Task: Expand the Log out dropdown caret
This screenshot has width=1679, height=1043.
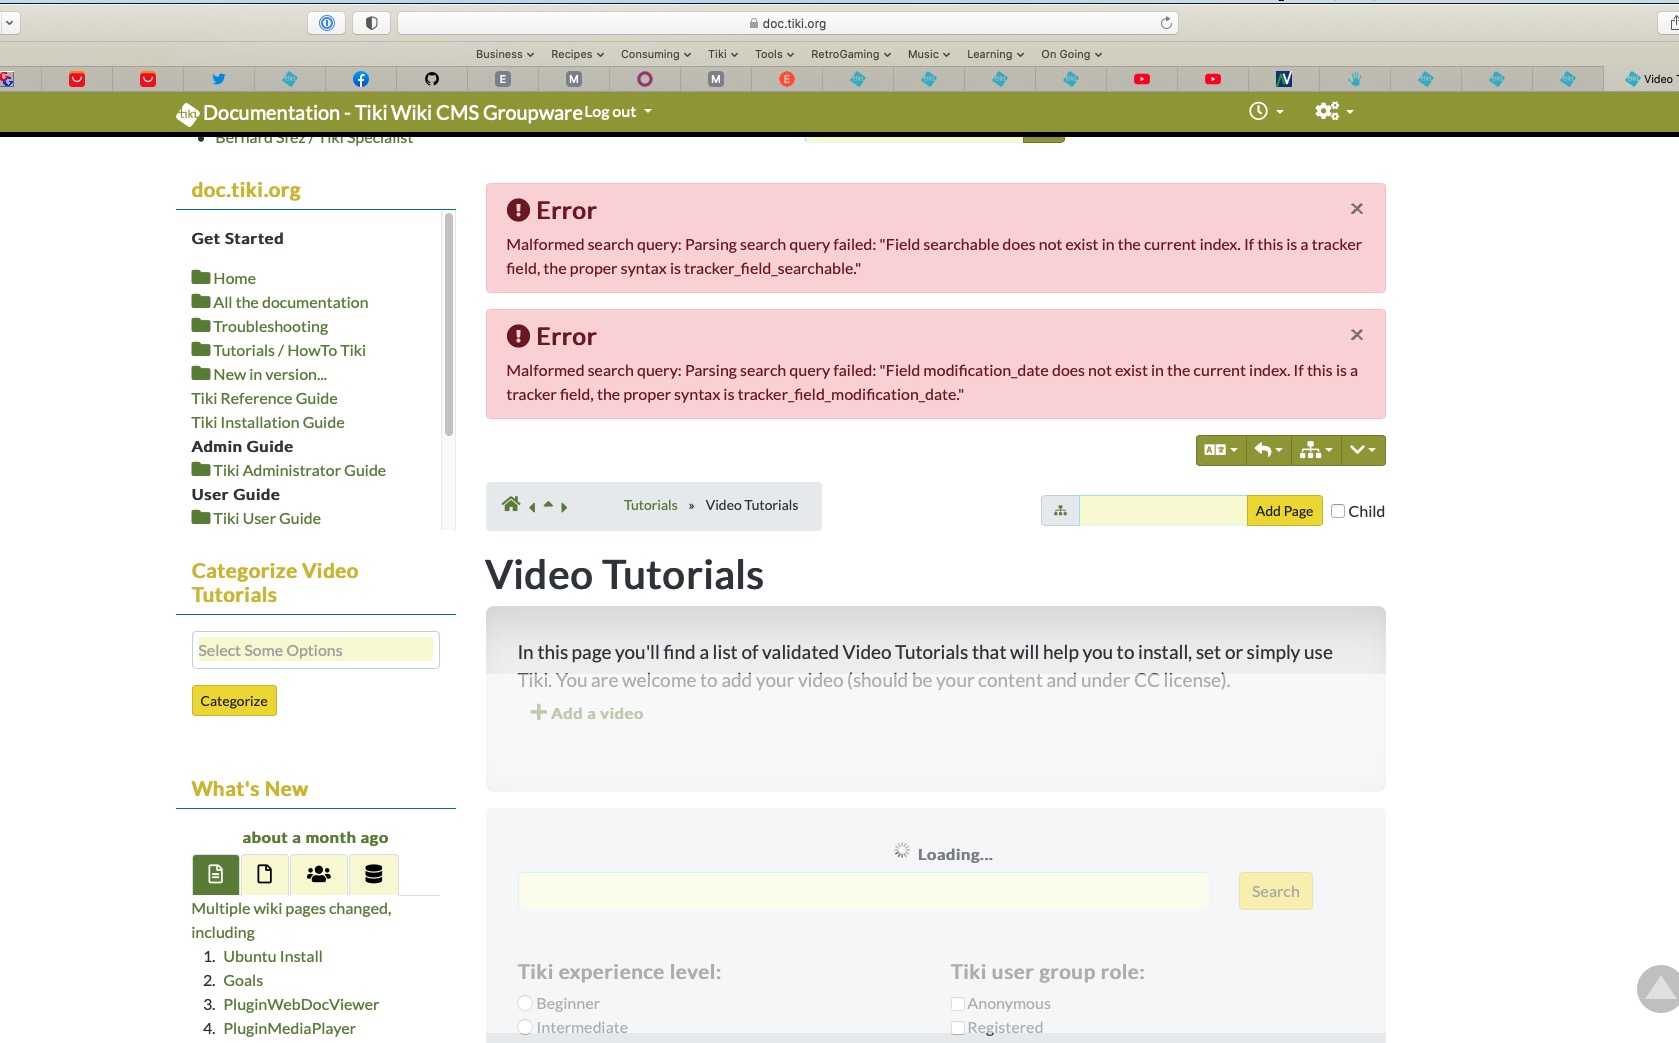Action: pos(648,111)
